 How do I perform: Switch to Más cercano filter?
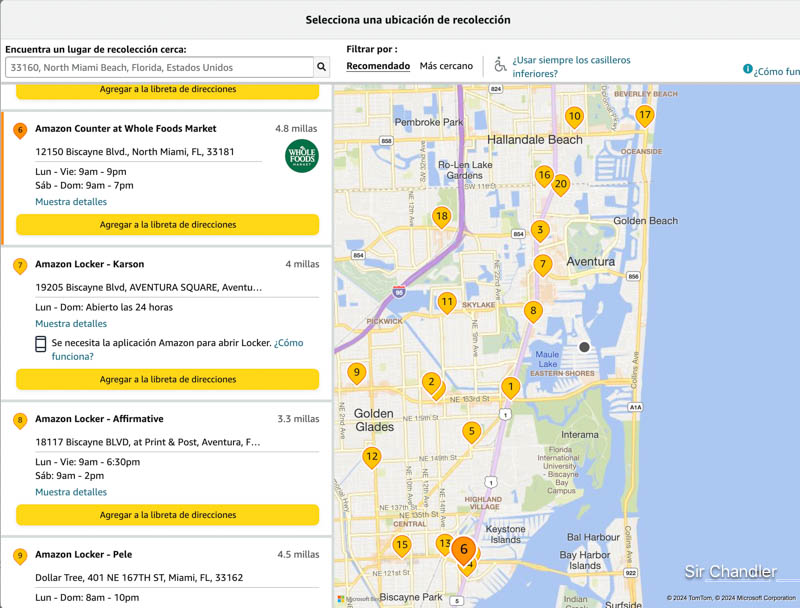446,66
